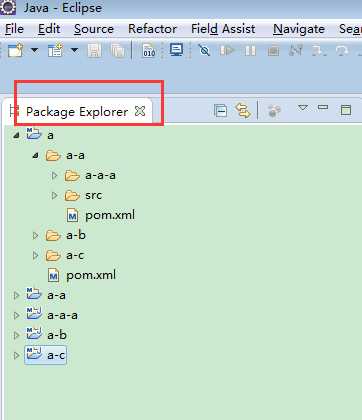Open the File menu

(x=14, y=29)
